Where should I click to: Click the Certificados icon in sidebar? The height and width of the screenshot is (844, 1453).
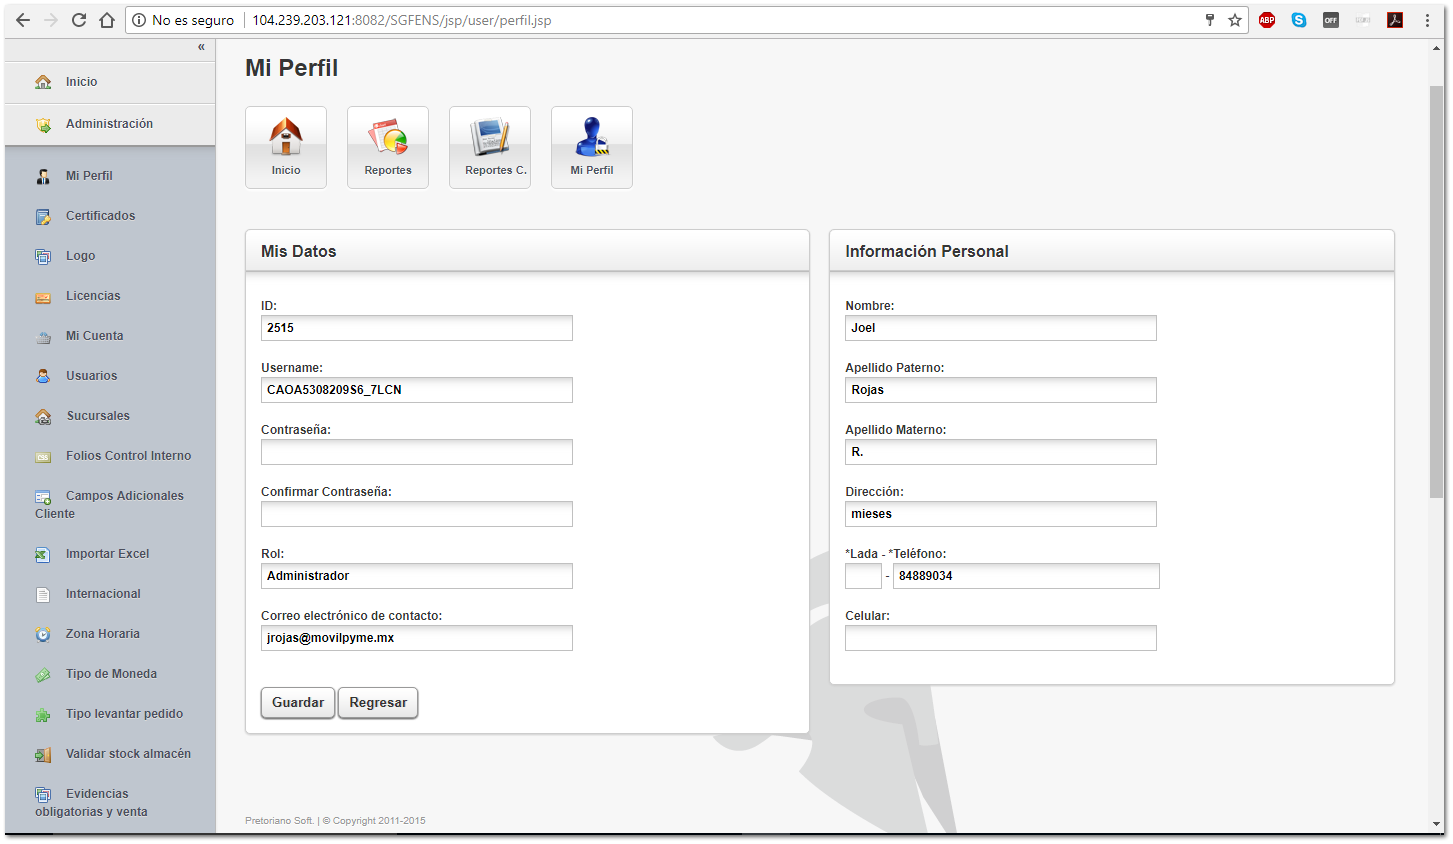point(43,216)
